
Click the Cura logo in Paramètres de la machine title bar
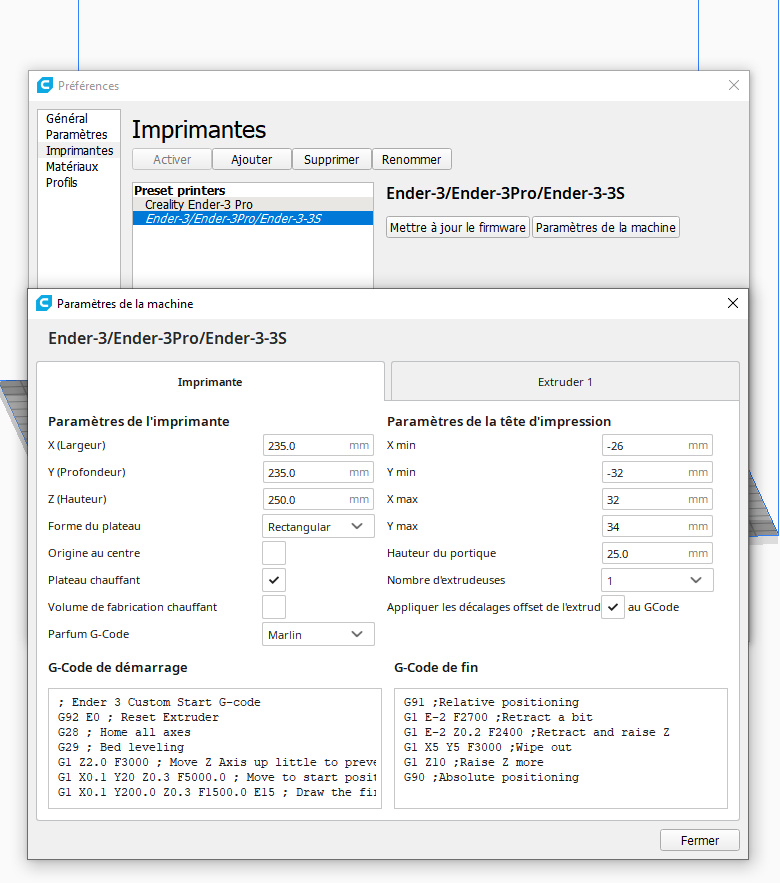(x=44, y=304)
